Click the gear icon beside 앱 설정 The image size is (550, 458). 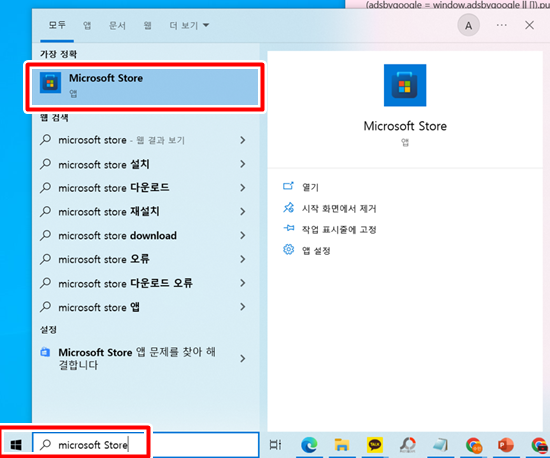pos(288,249)
